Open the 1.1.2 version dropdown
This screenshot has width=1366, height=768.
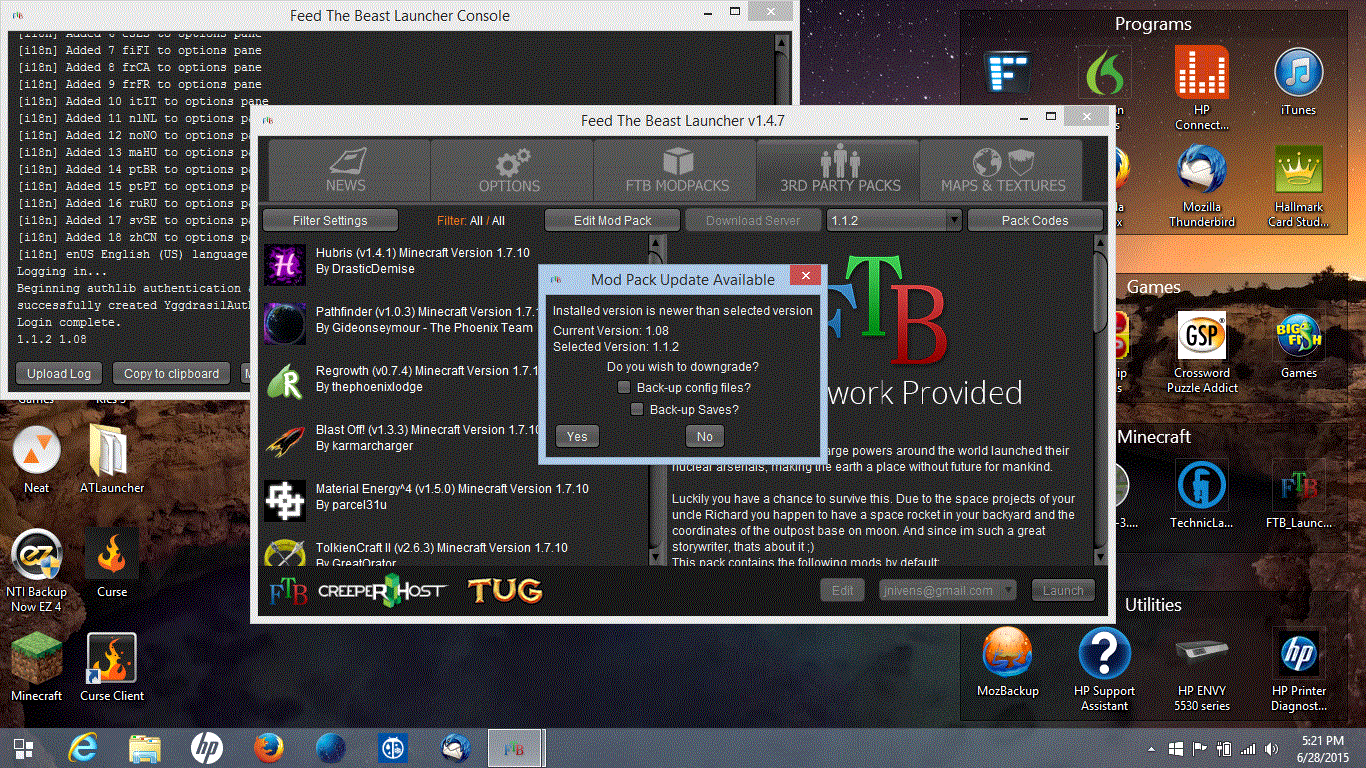click(x=894, y=220)
